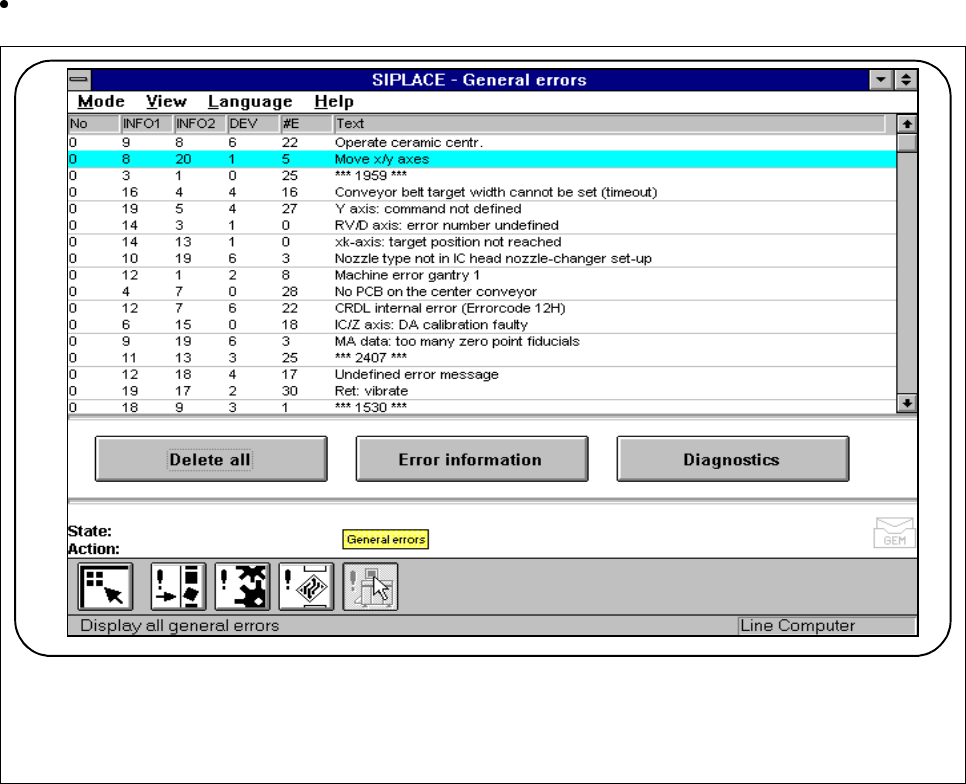The image size is (966, 784).
Task: Select row 'Undefined error message'
Action: (482, 375)
